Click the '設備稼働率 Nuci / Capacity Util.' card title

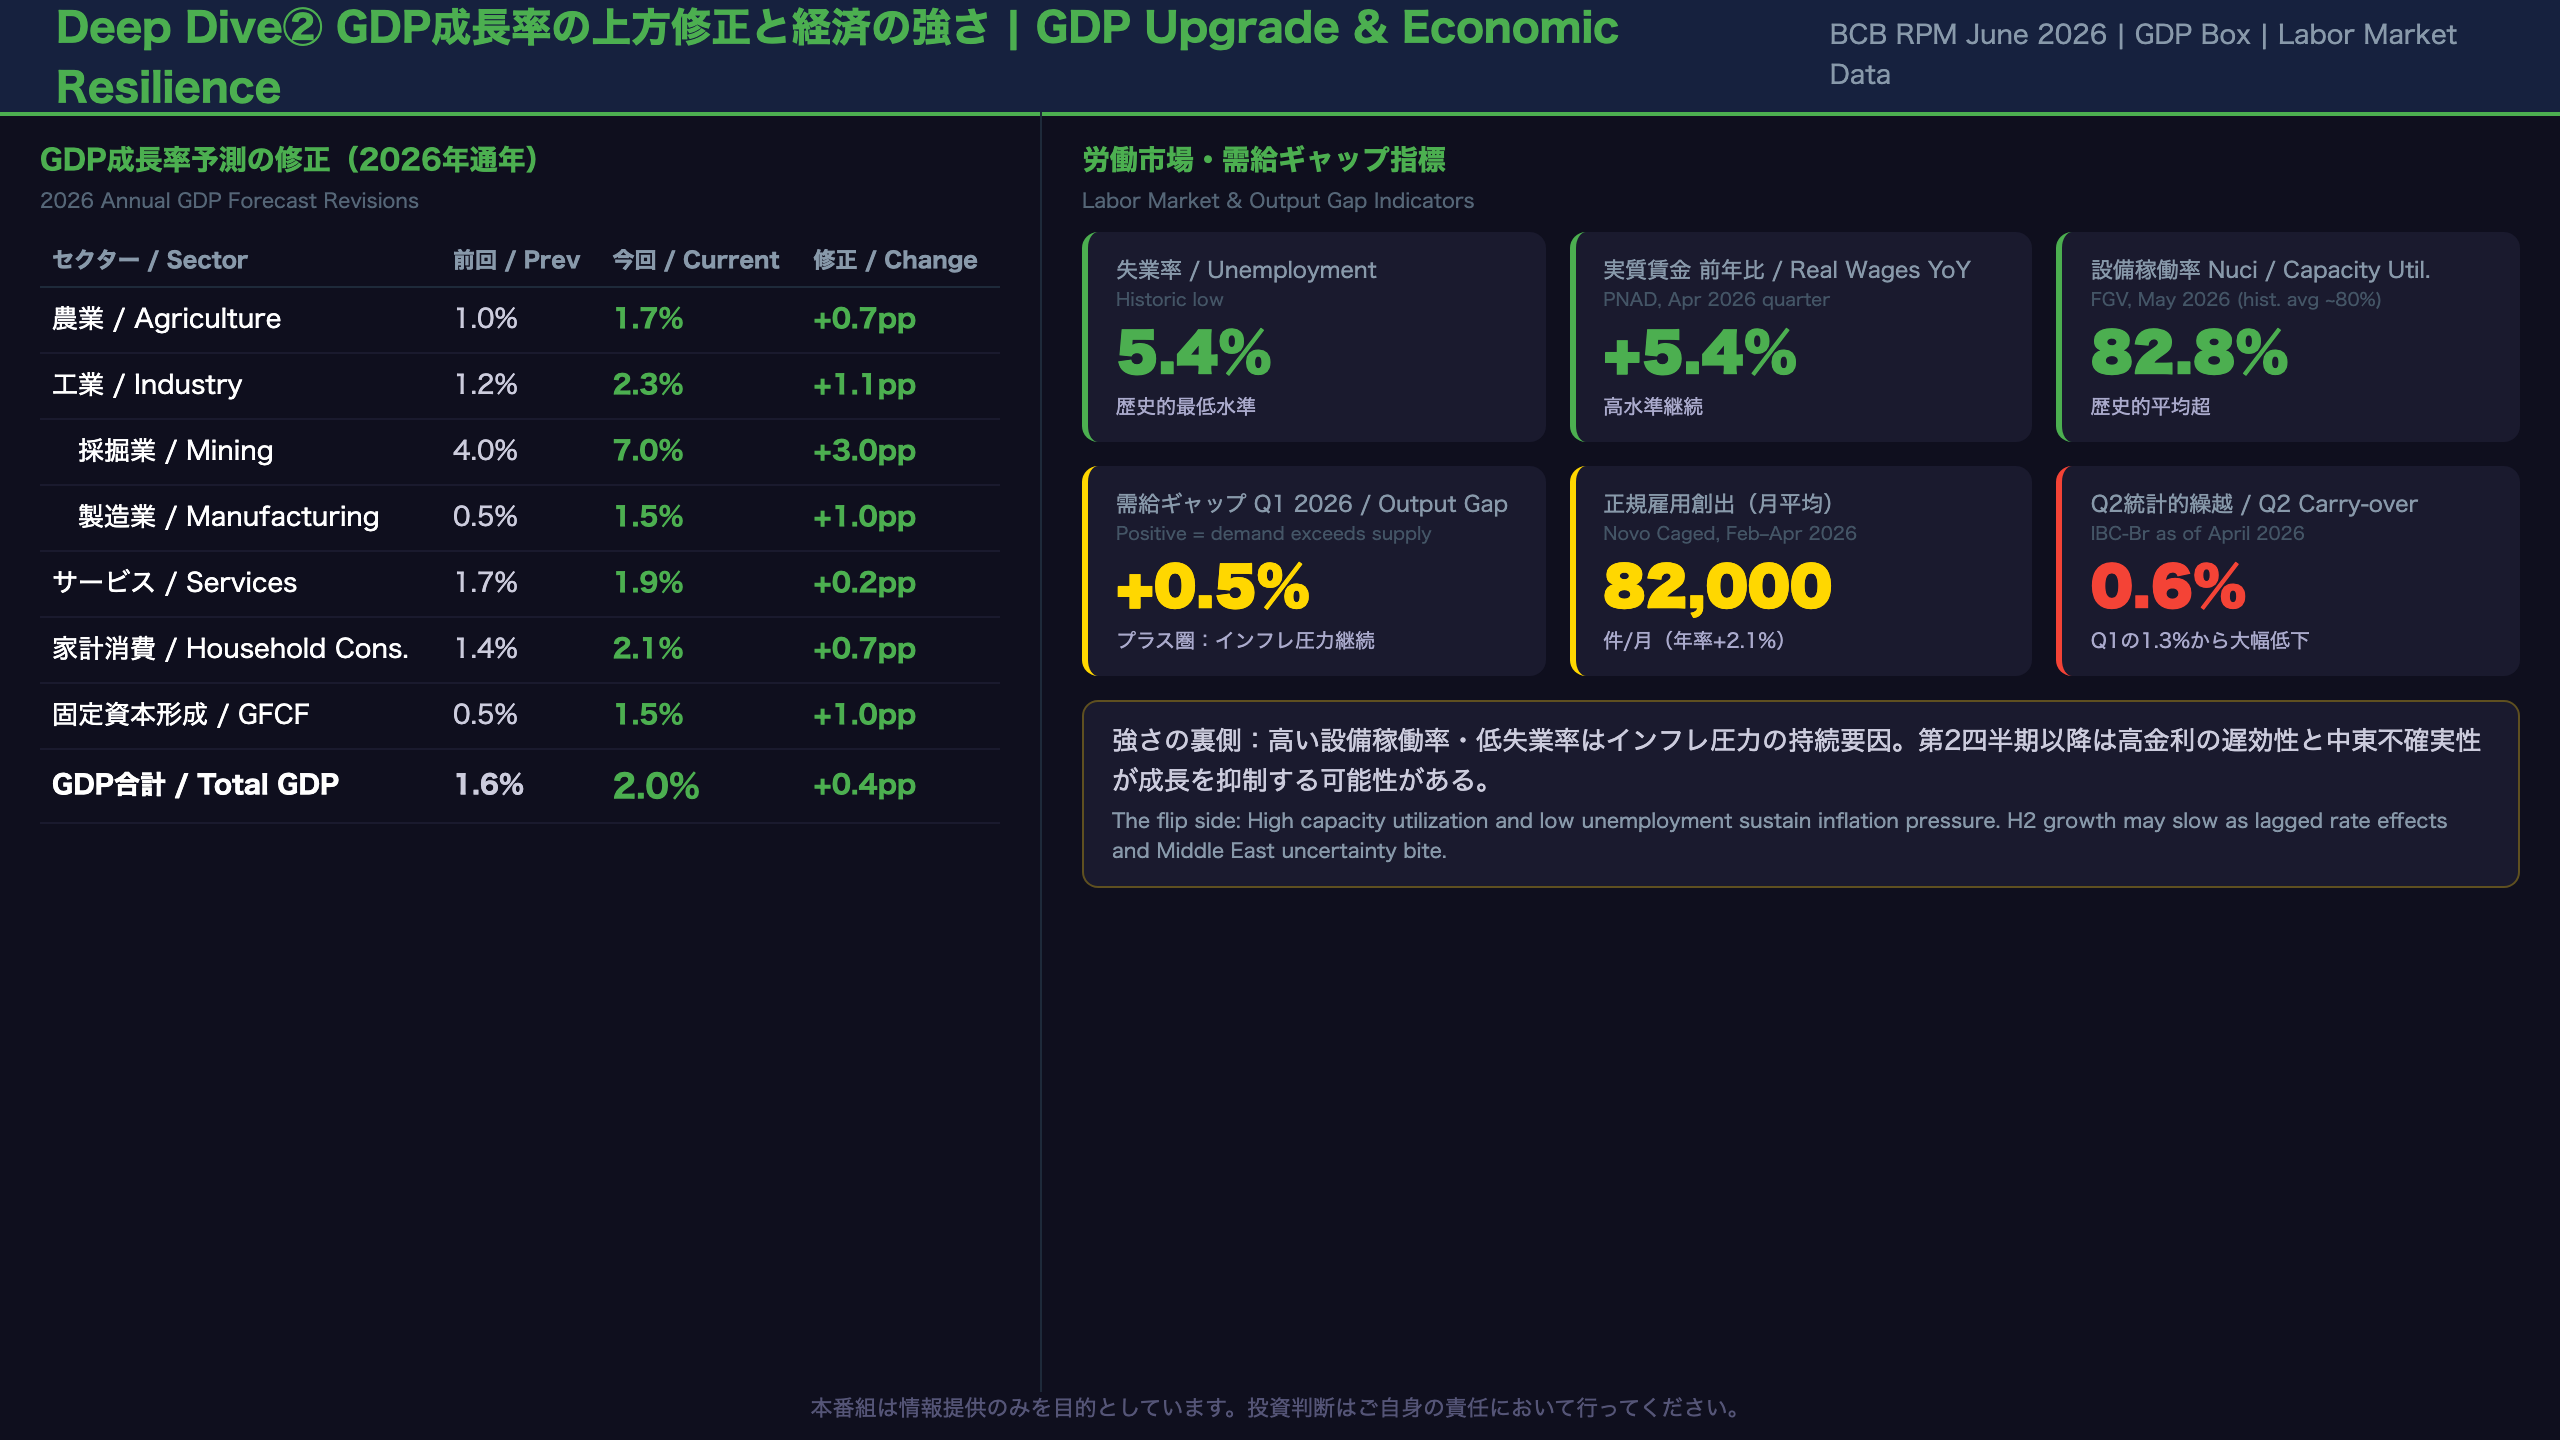2260,270
